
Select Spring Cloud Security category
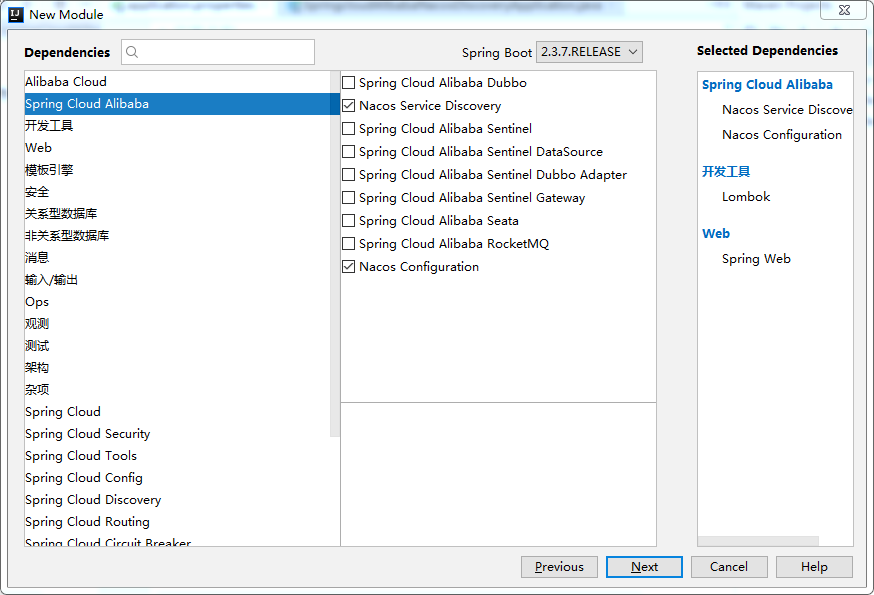coord(177,434)
